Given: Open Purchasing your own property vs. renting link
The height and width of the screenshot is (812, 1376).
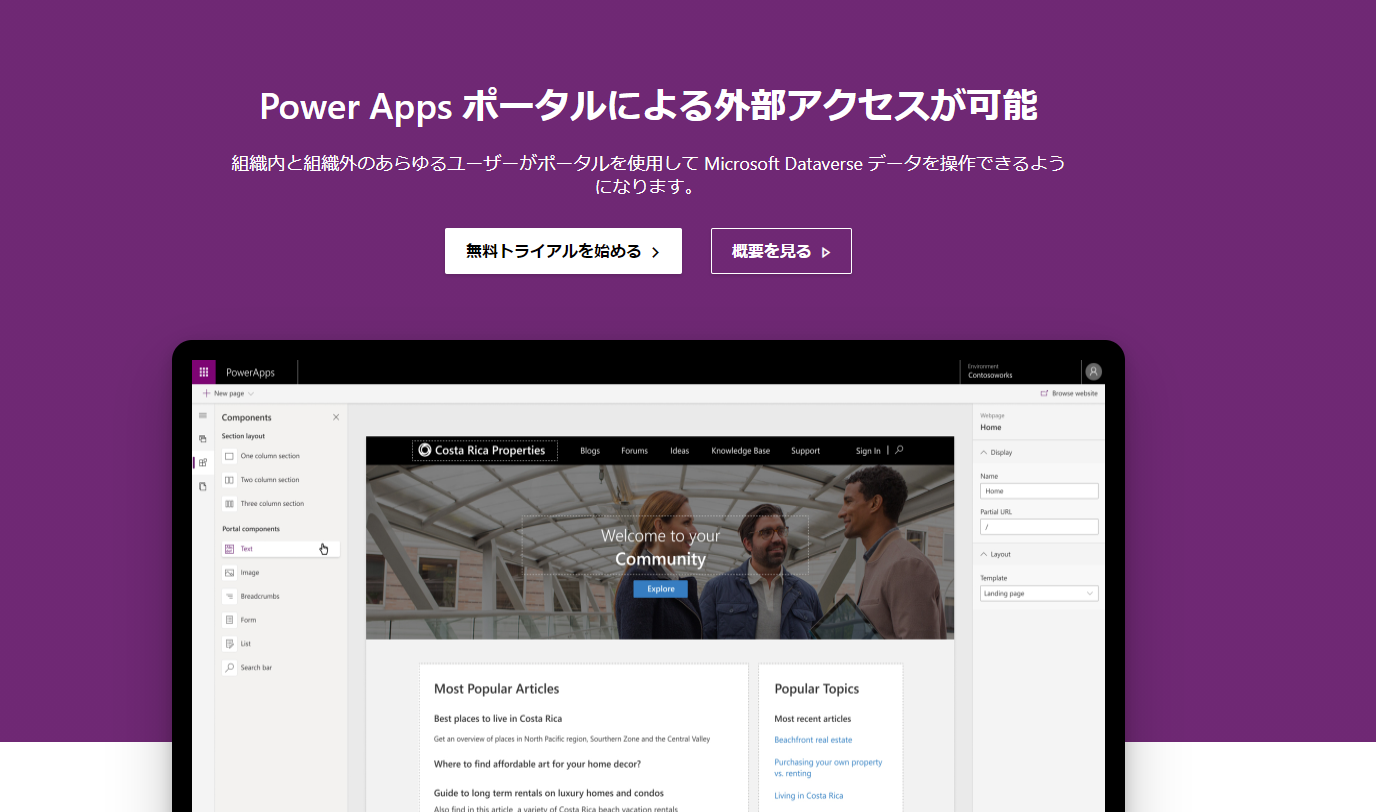Looking at the screenshot, I should click(828, 767).
